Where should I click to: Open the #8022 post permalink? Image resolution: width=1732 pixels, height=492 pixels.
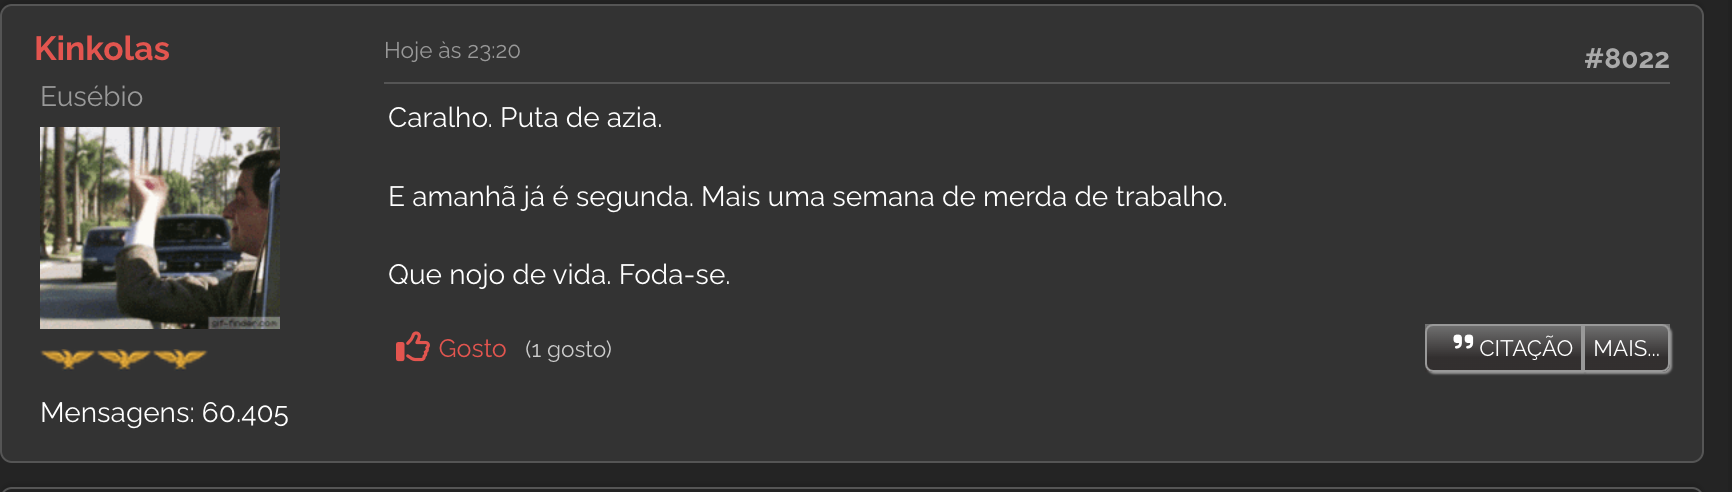[x=1627, y=59]
